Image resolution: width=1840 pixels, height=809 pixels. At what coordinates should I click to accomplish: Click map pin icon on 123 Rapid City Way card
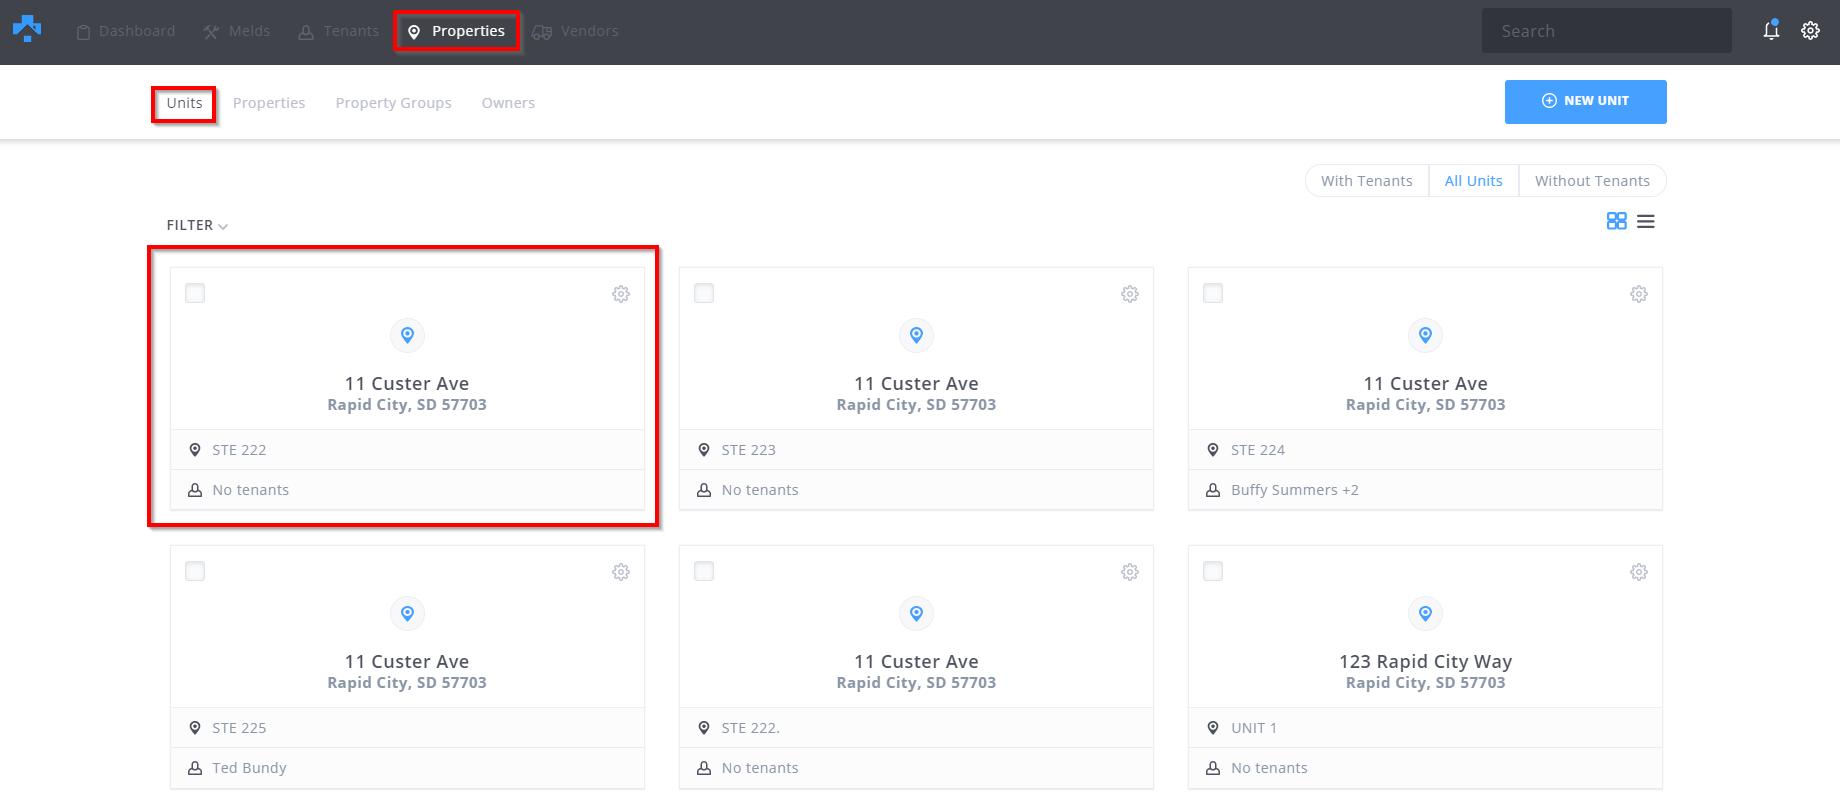point(1425,613)
